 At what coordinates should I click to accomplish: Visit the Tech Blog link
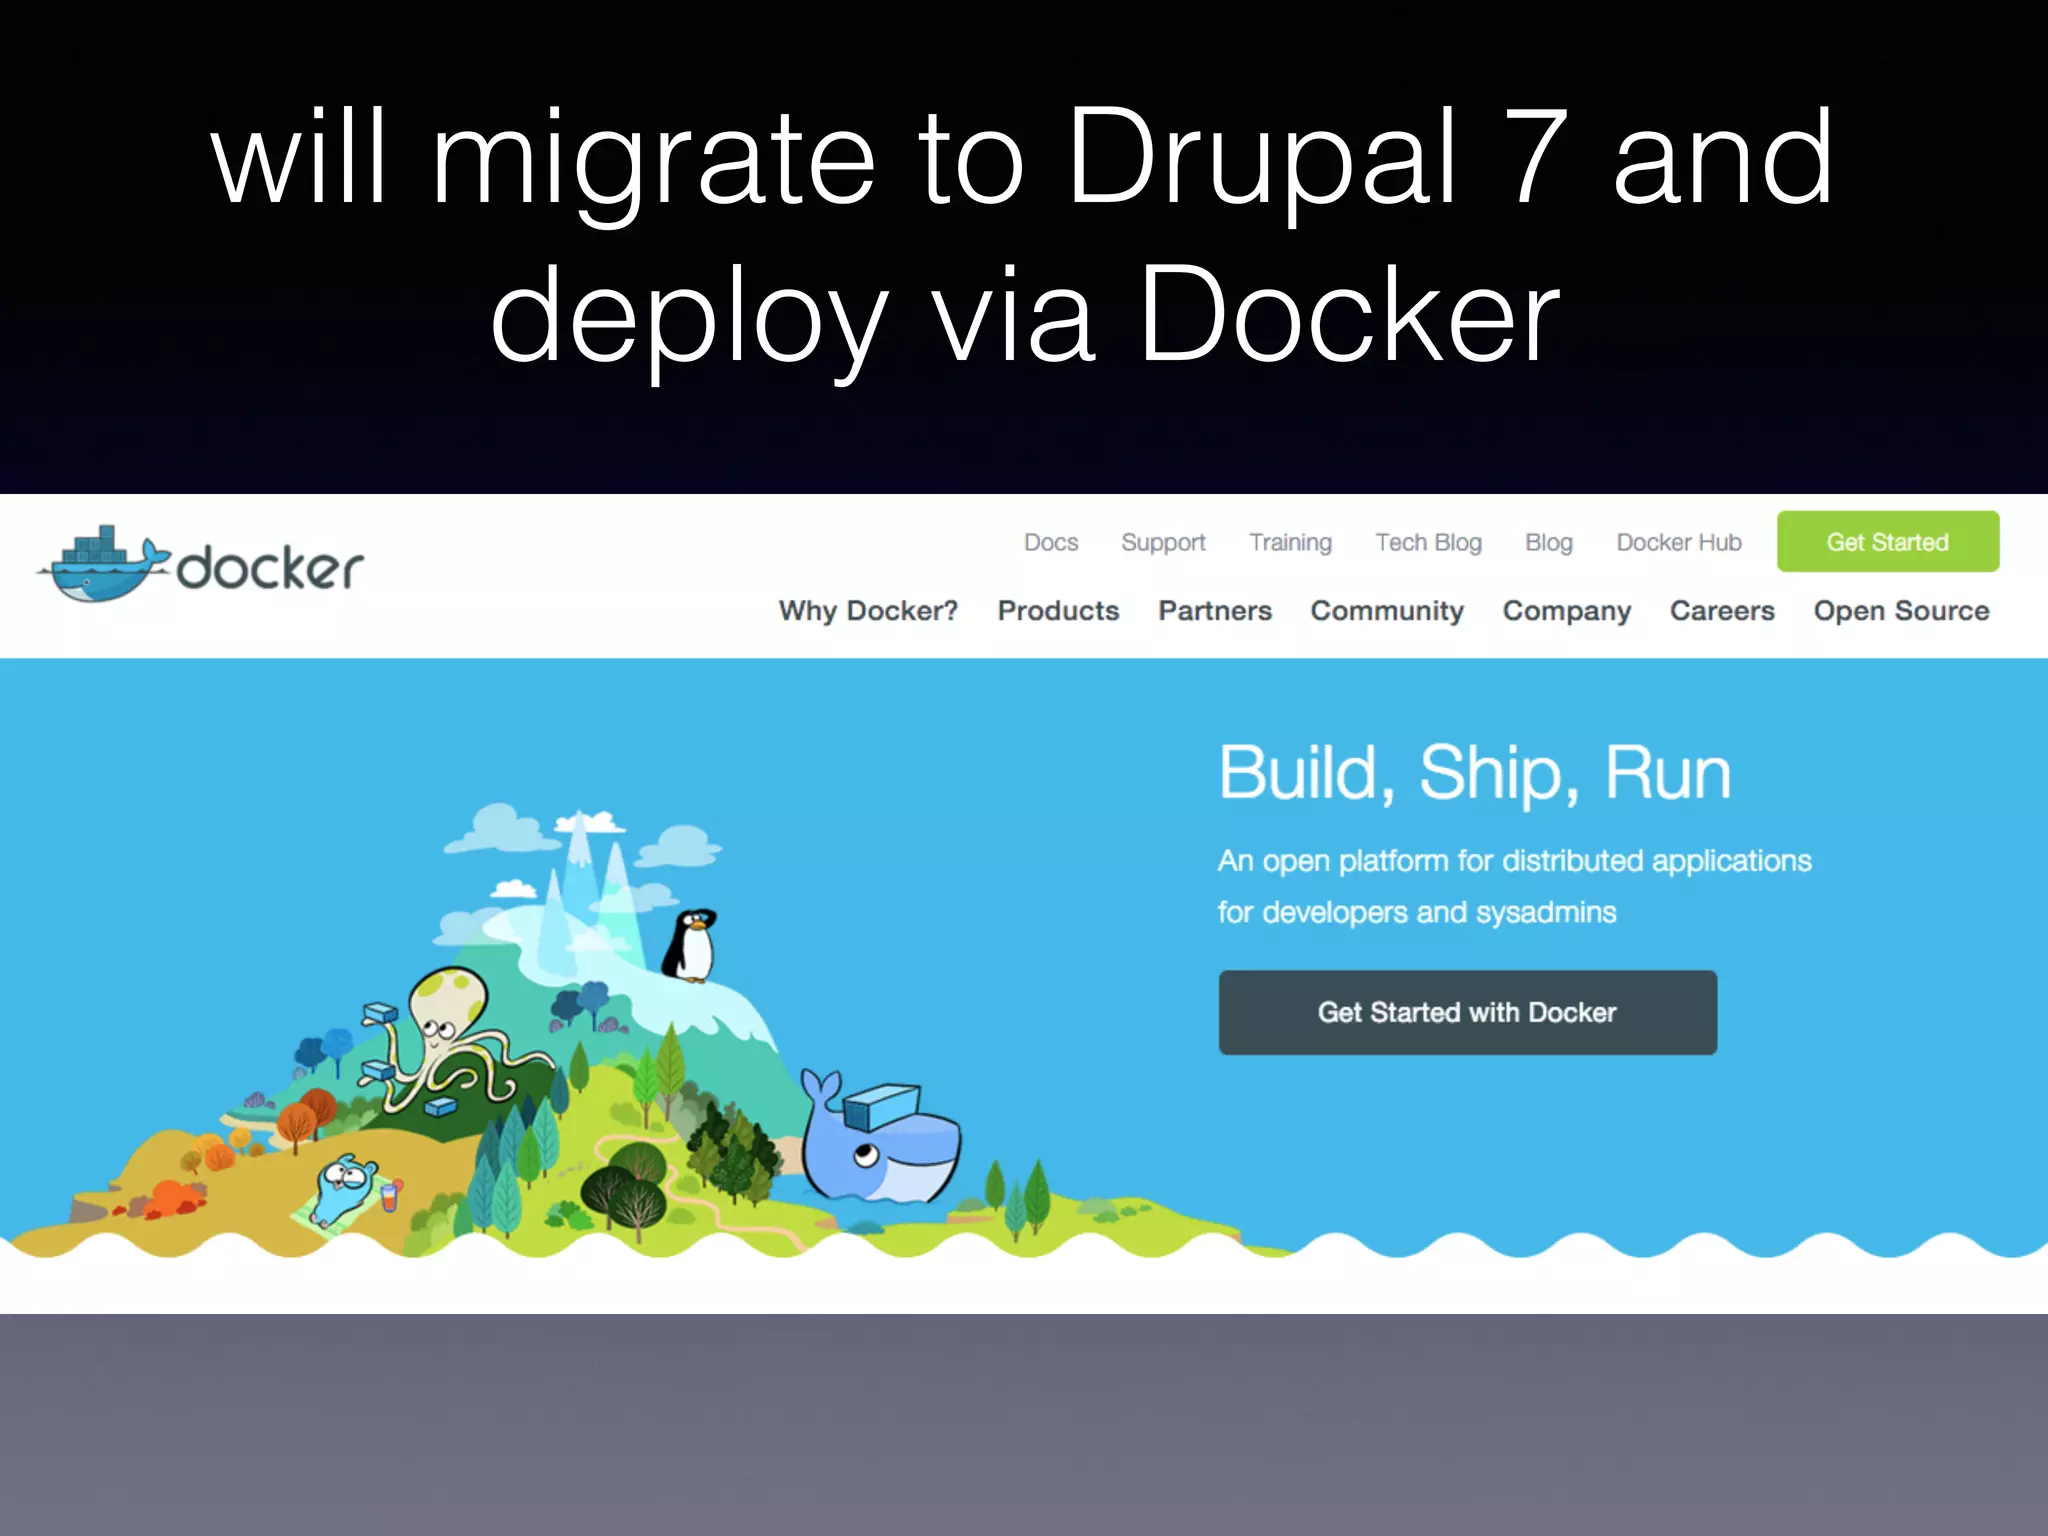1428,542
